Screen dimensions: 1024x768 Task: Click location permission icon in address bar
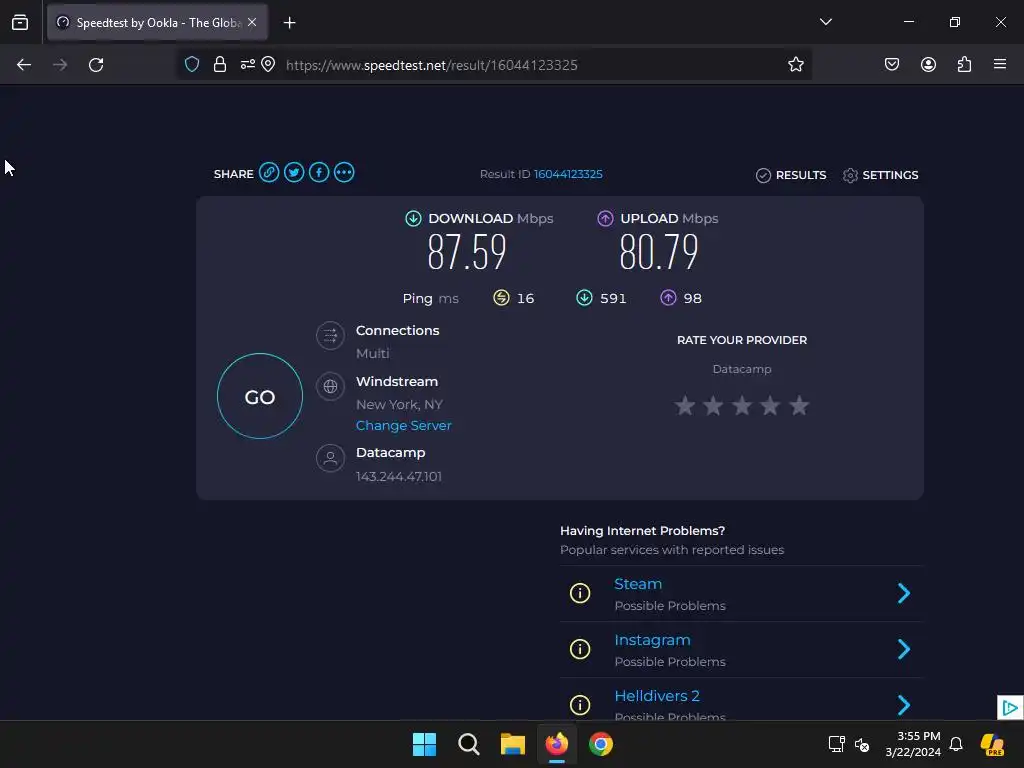268,64
